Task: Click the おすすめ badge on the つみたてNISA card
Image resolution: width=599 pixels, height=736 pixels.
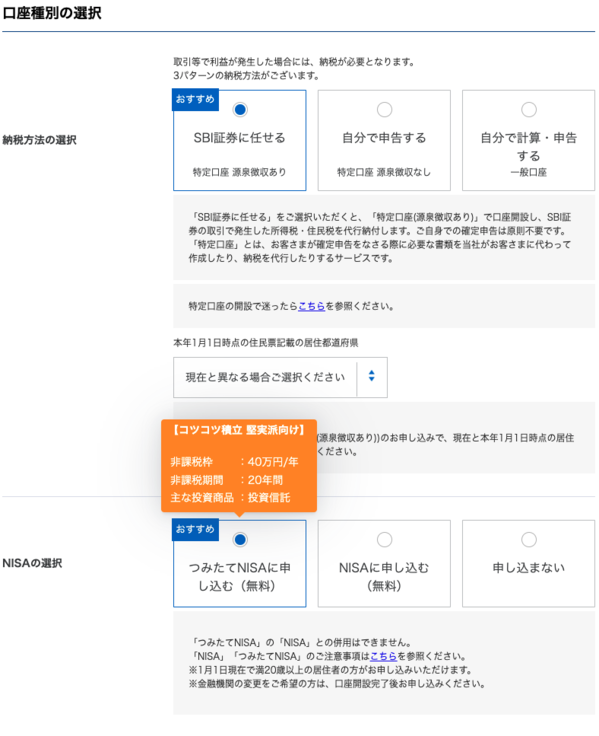Action: (195, 529)
